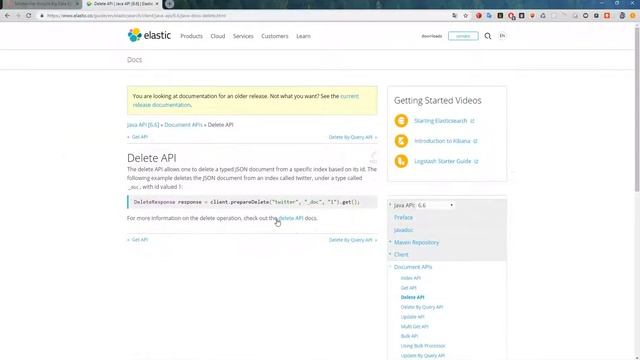
Task: Open Get API in sidebar list
Action: (x=409, y=288)
